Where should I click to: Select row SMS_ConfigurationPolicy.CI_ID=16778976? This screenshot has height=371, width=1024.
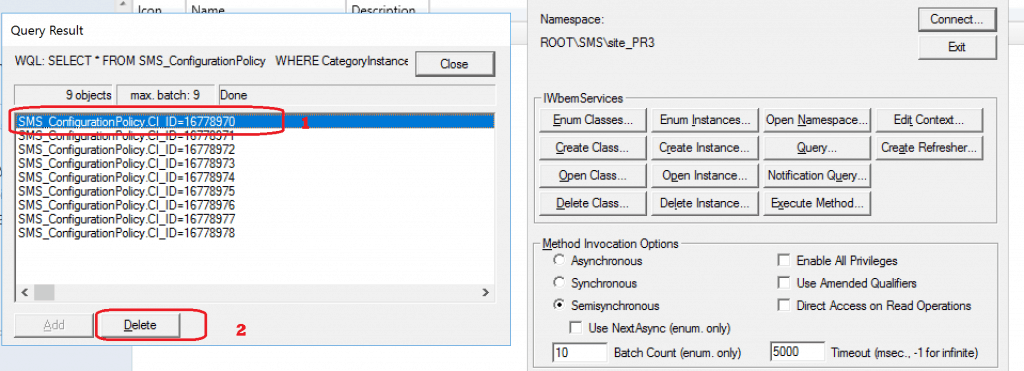click(255, 205)
